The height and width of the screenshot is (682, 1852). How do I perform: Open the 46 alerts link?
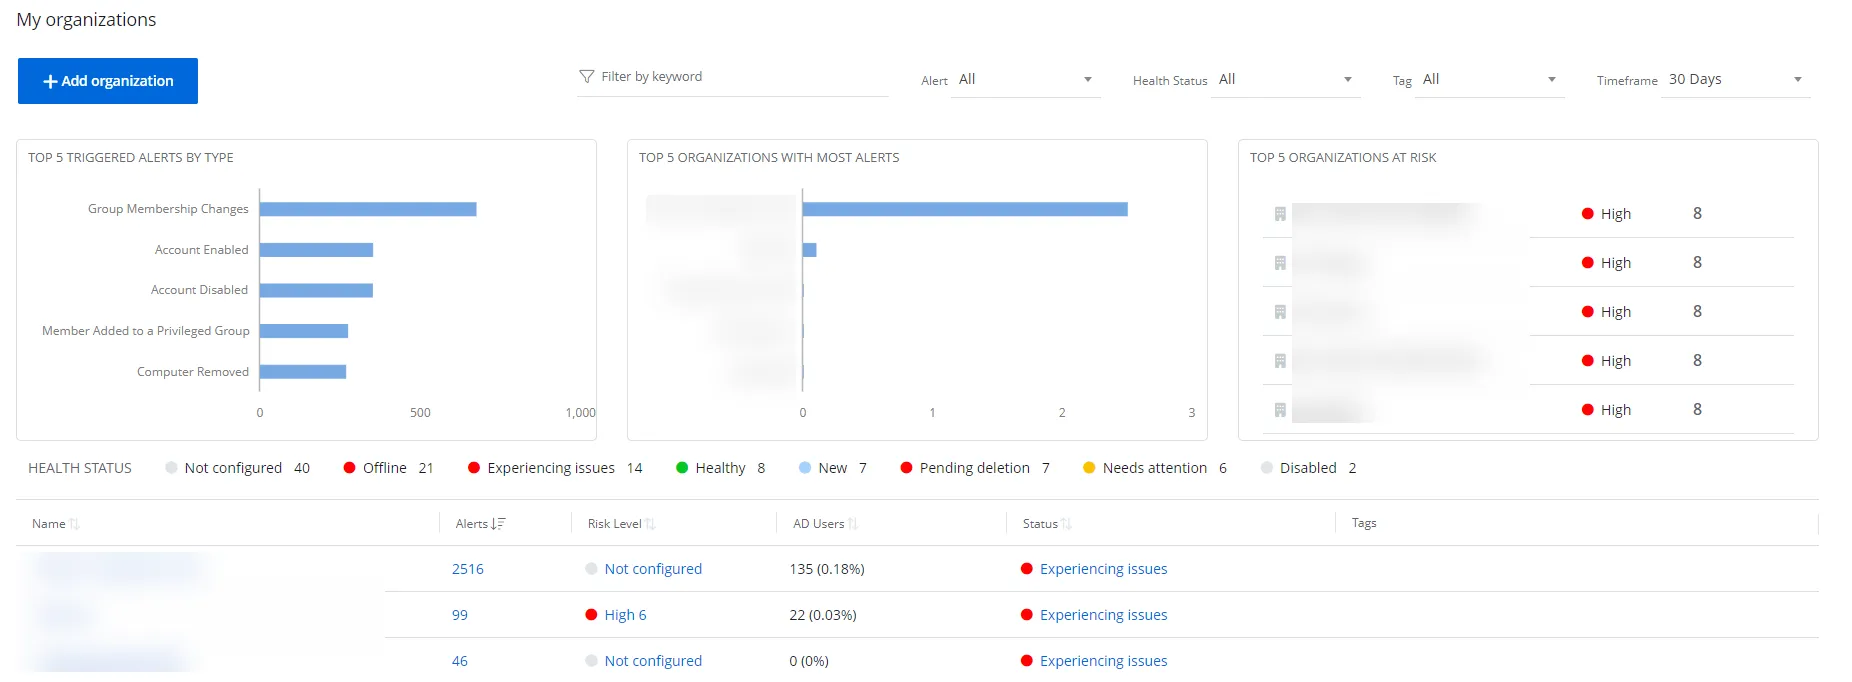pyautogui.click(x=460, y=661)
